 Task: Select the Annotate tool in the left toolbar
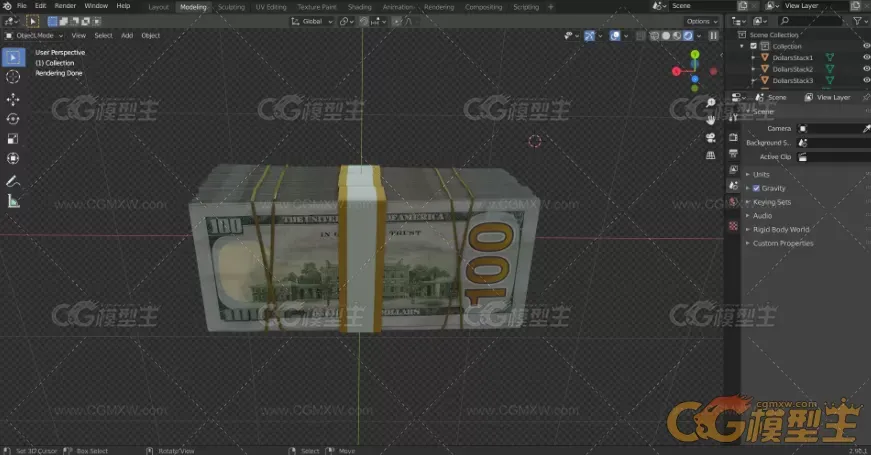(13, 181)
